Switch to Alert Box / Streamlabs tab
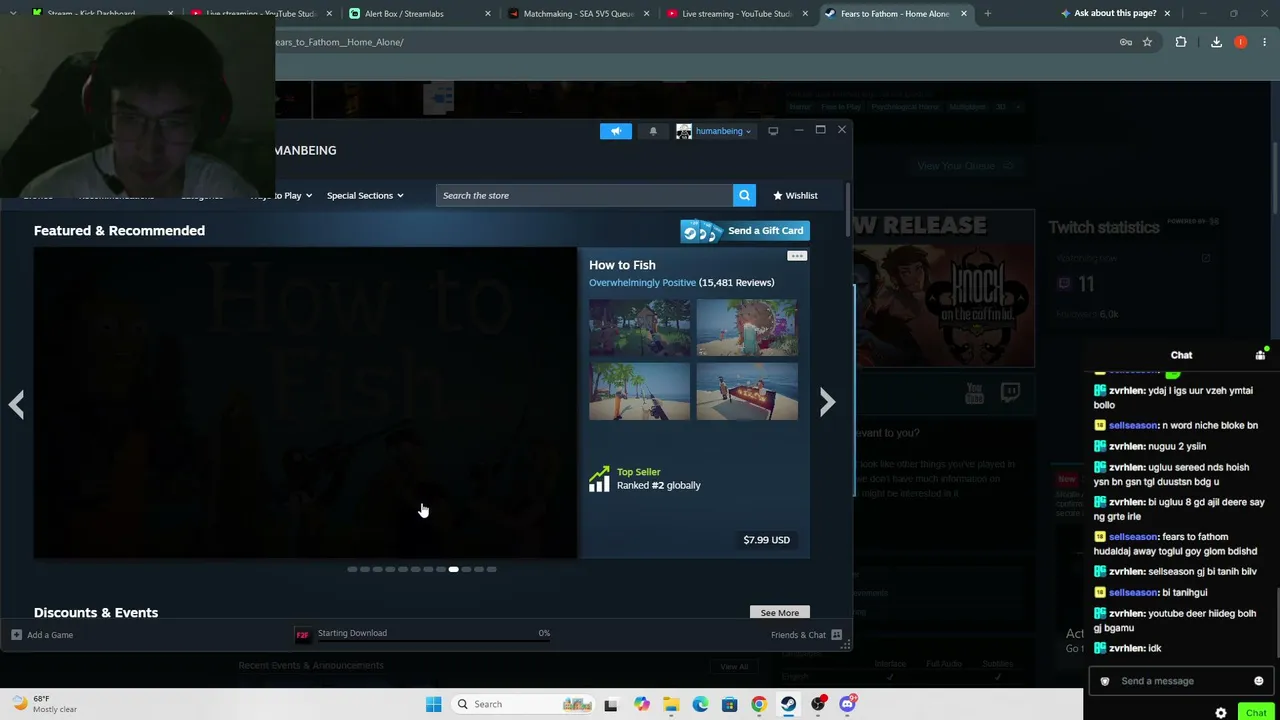 pos(418,14)
